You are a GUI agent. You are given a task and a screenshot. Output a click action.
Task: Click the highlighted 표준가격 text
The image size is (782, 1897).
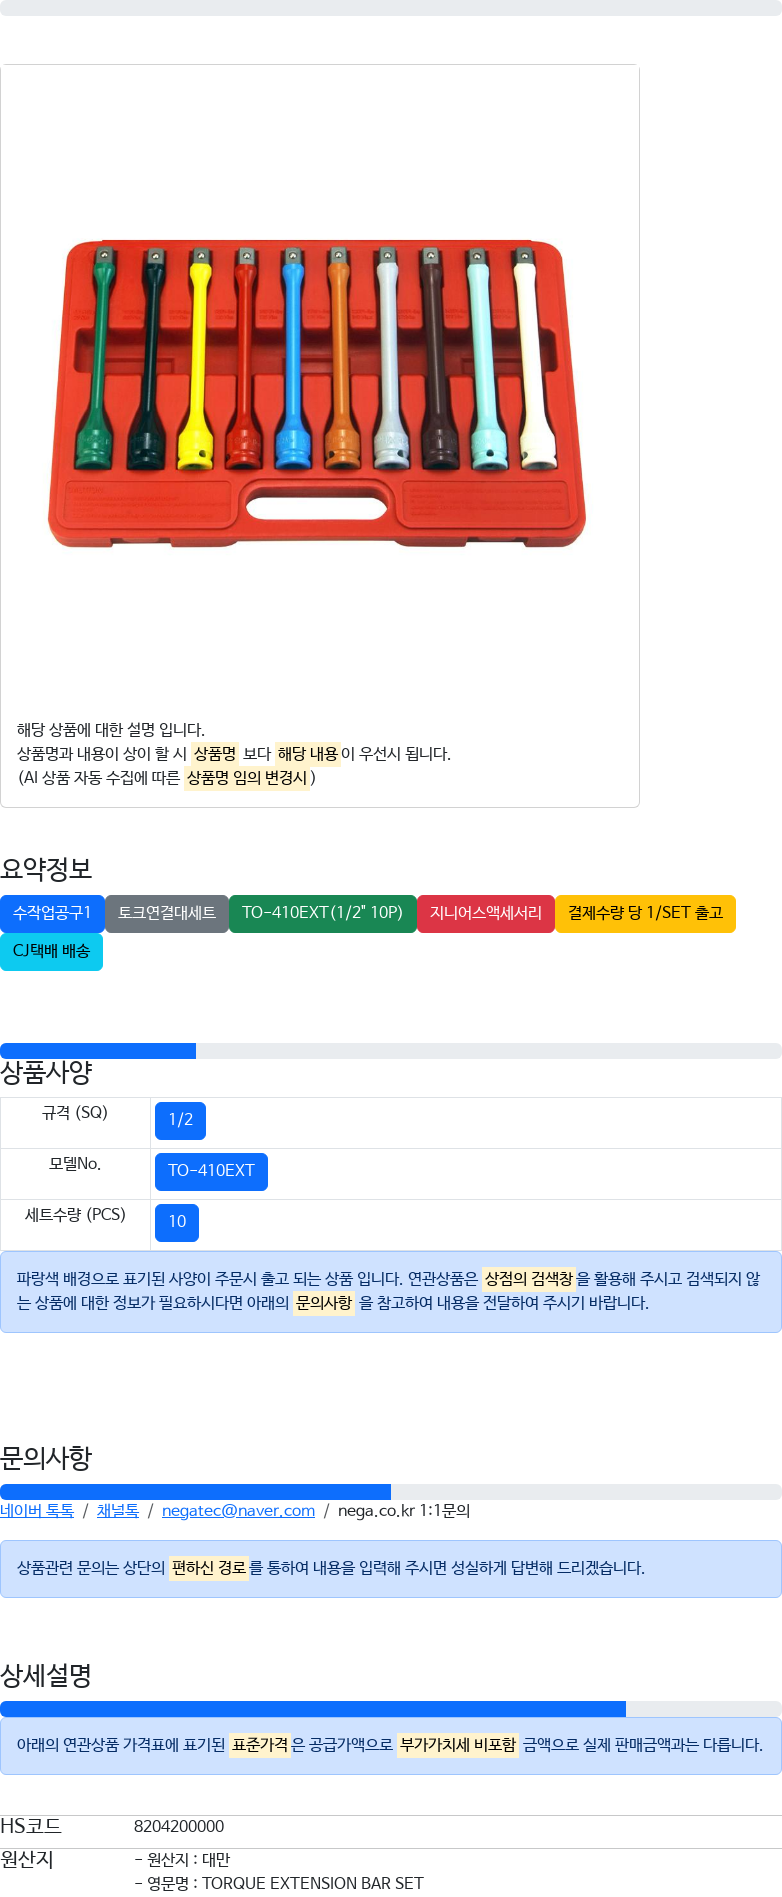click(260, 1745)
